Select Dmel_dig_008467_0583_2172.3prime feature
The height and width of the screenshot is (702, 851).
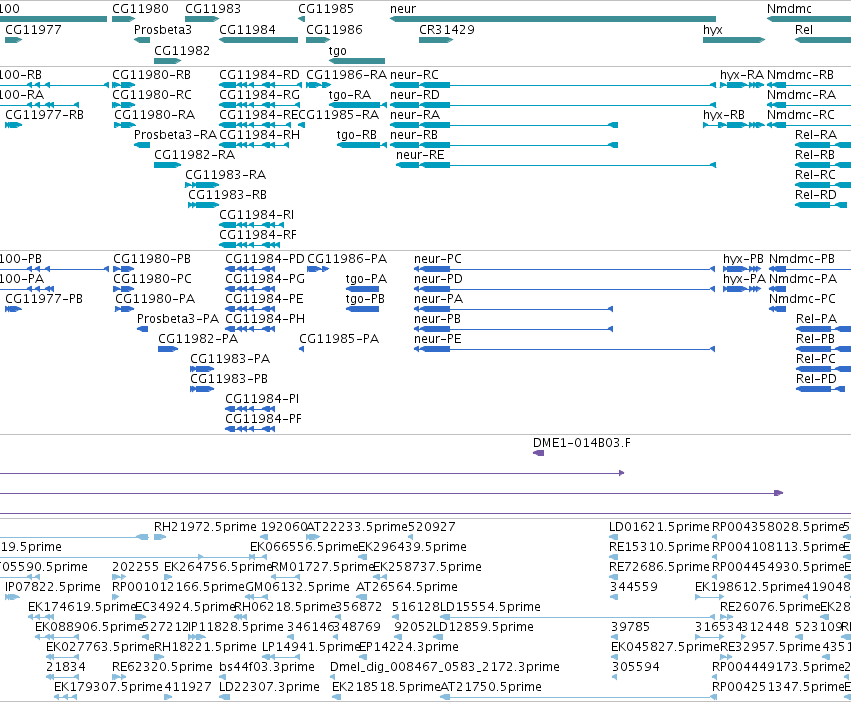[444, 667]
